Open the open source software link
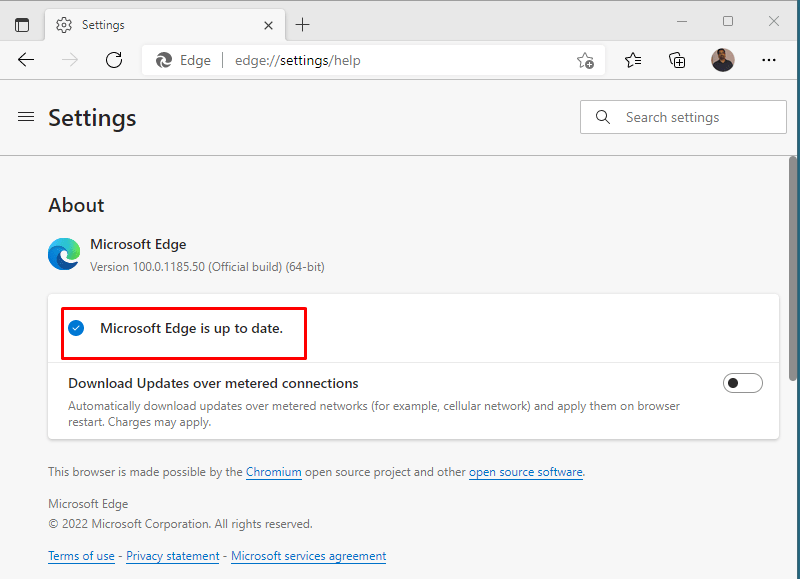Image resolution: width=802 pixels, height=579 pixels. (526, 472)
